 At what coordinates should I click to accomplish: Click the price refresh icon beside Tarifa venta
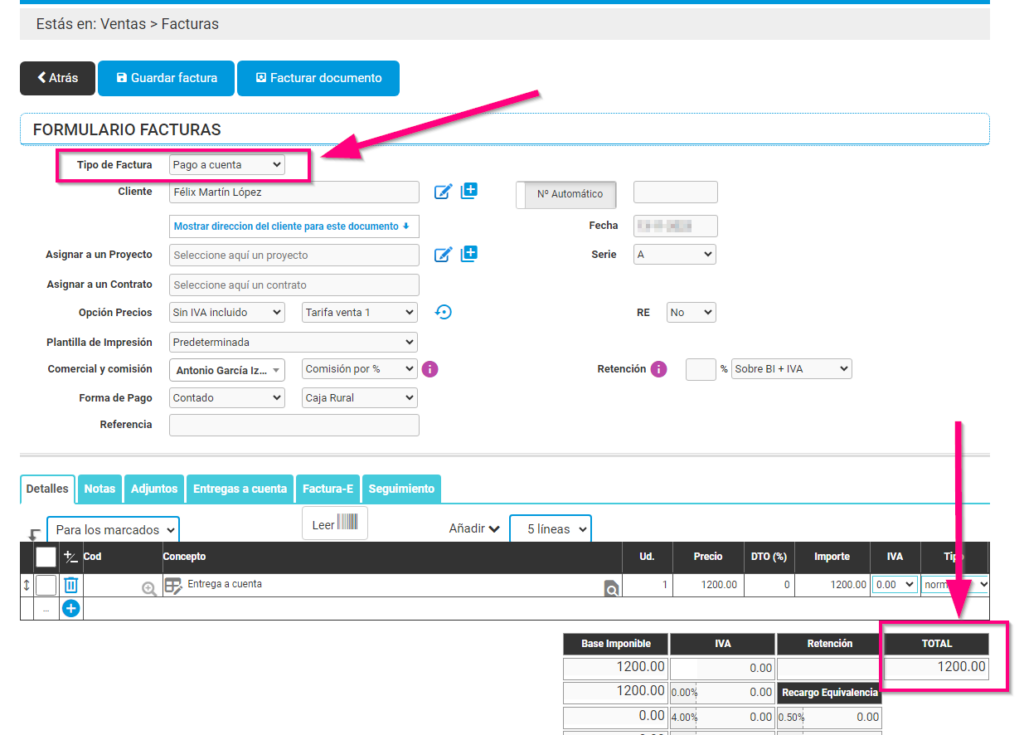(x=443, y=312)
